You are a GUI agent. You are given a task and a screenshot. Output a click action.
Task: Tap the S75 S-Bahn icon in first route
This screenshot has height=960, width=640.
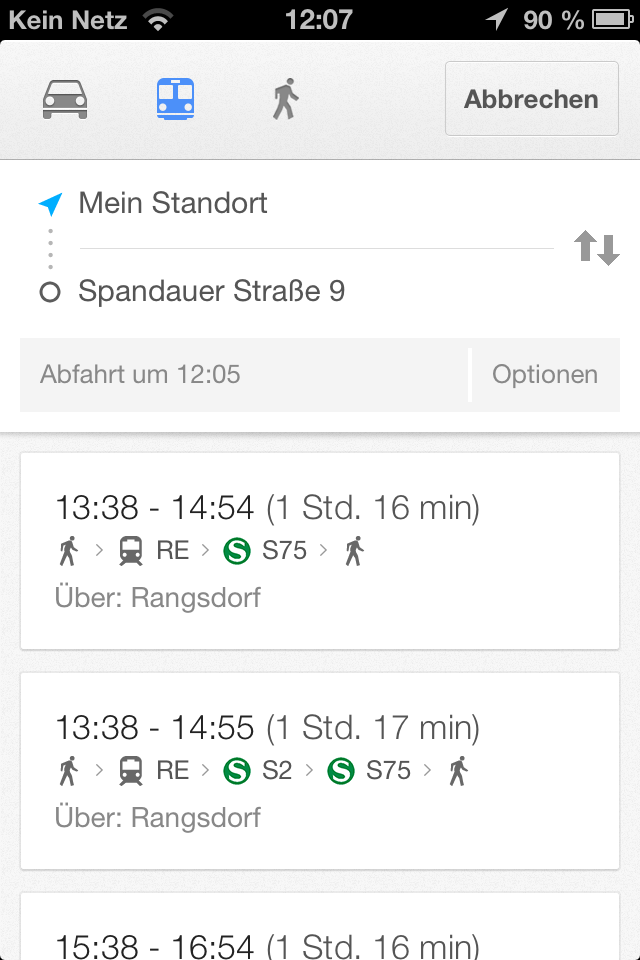tap(236, 551)
